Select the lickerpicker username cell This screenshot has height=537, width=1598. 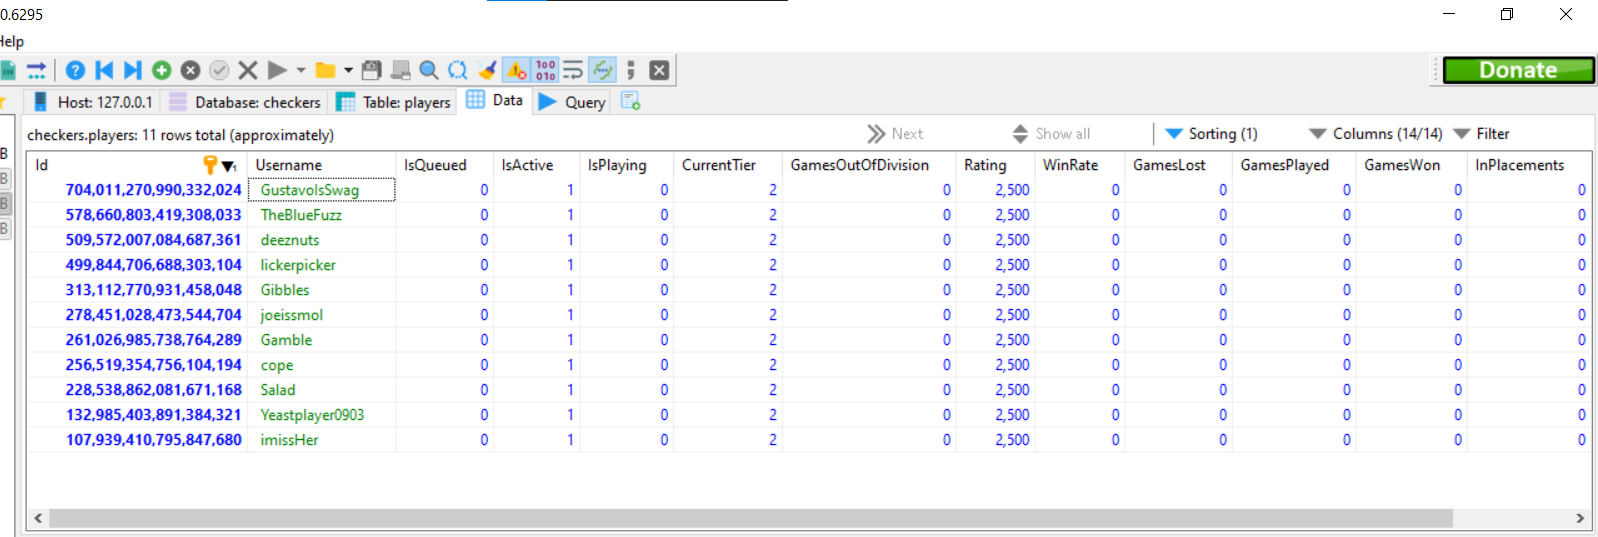[x=321, y=265]
